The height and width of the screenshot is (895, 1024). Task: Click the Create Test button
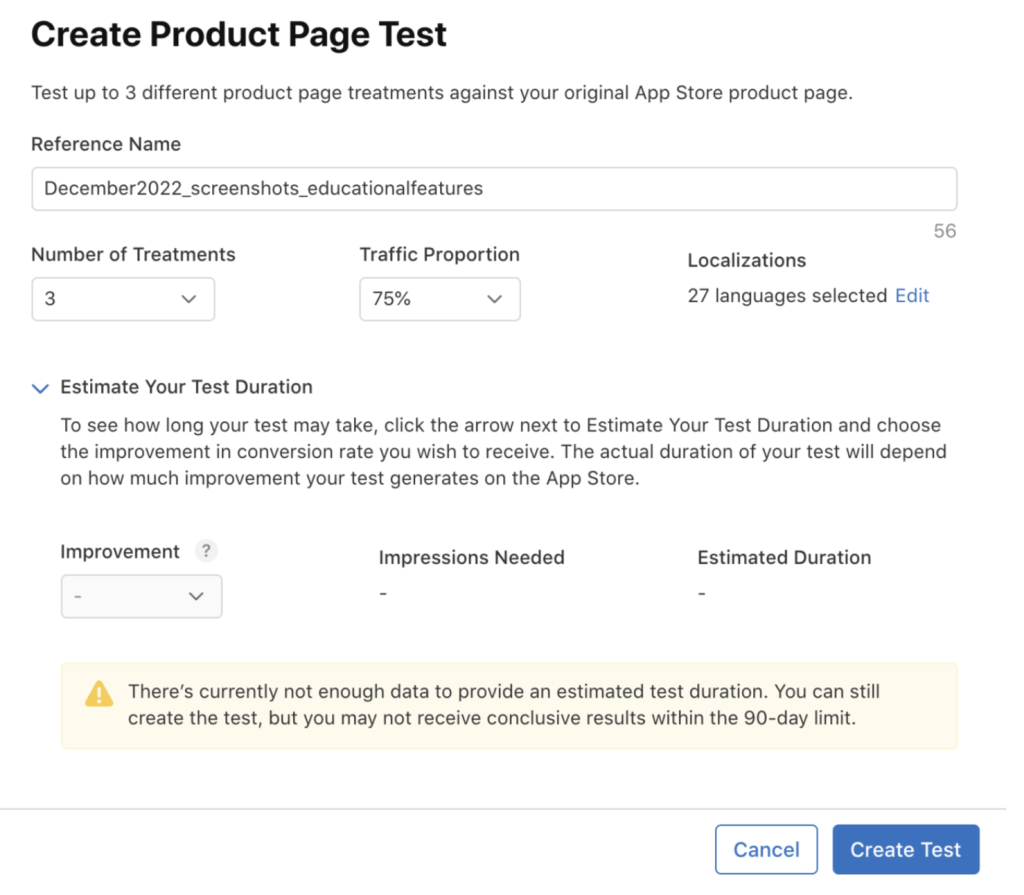906,849
